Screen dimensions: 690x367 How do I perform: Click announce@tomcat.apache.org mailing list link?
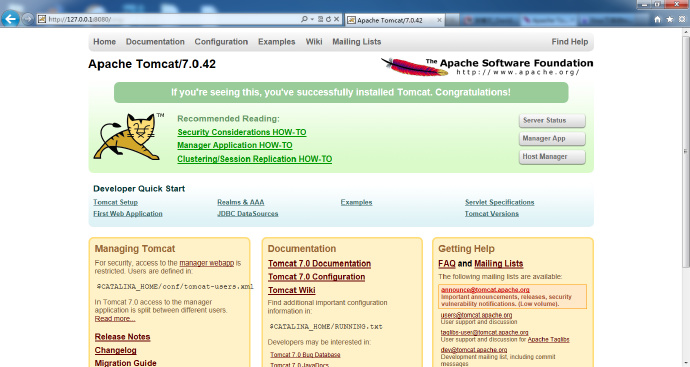coord(485,290)
